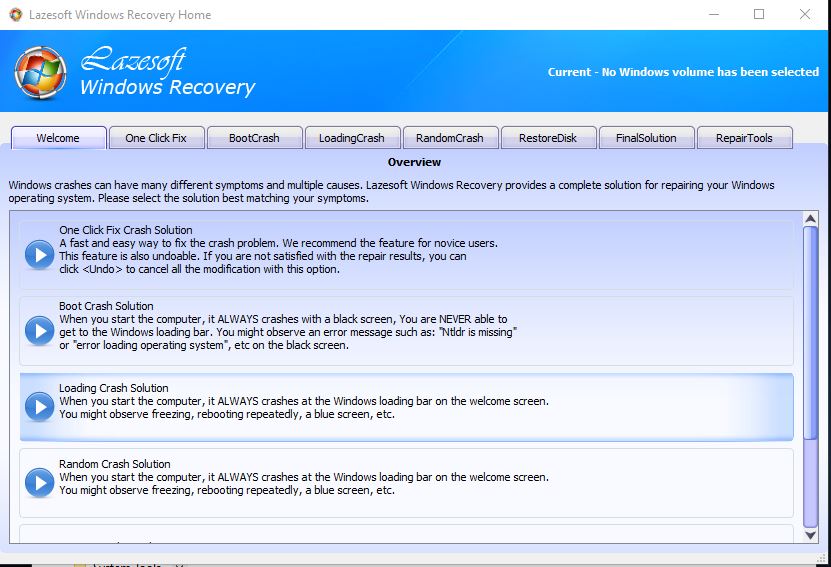Open the RepairTools tab
The width and height of the screenshot is (831, 567).
(744, 138)
